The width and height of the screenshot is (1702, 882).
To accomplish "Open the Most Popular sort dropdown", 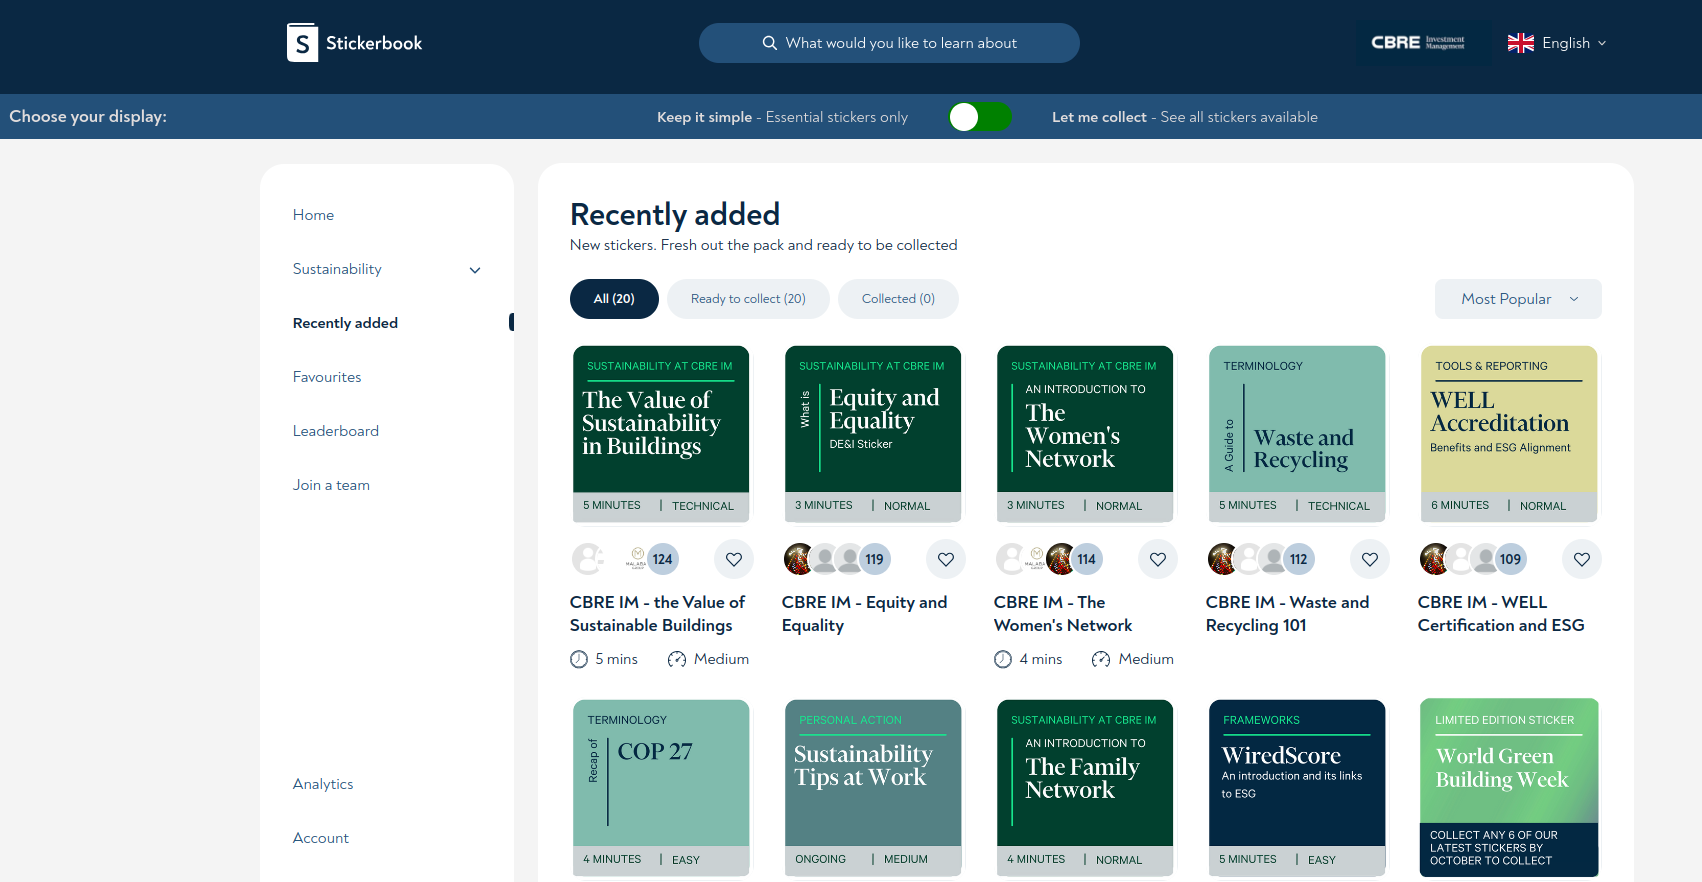I will [1518, 299].
